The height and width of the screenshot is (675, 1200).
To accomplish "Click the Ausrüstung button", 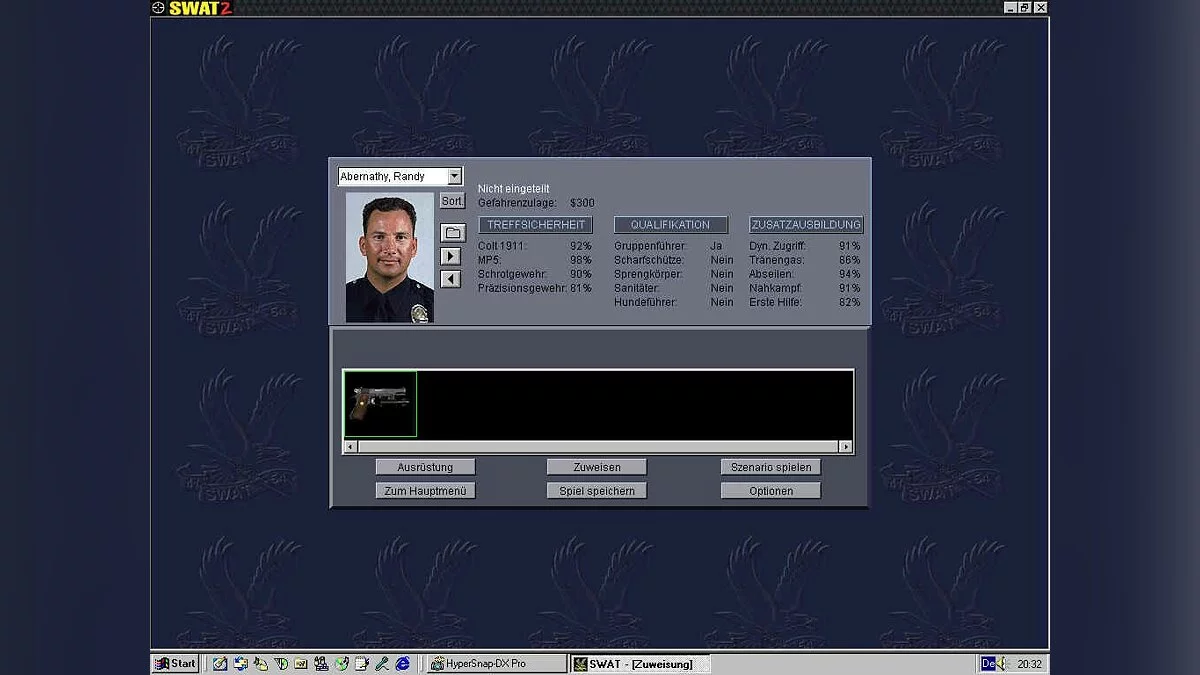I will click(426, 467).
